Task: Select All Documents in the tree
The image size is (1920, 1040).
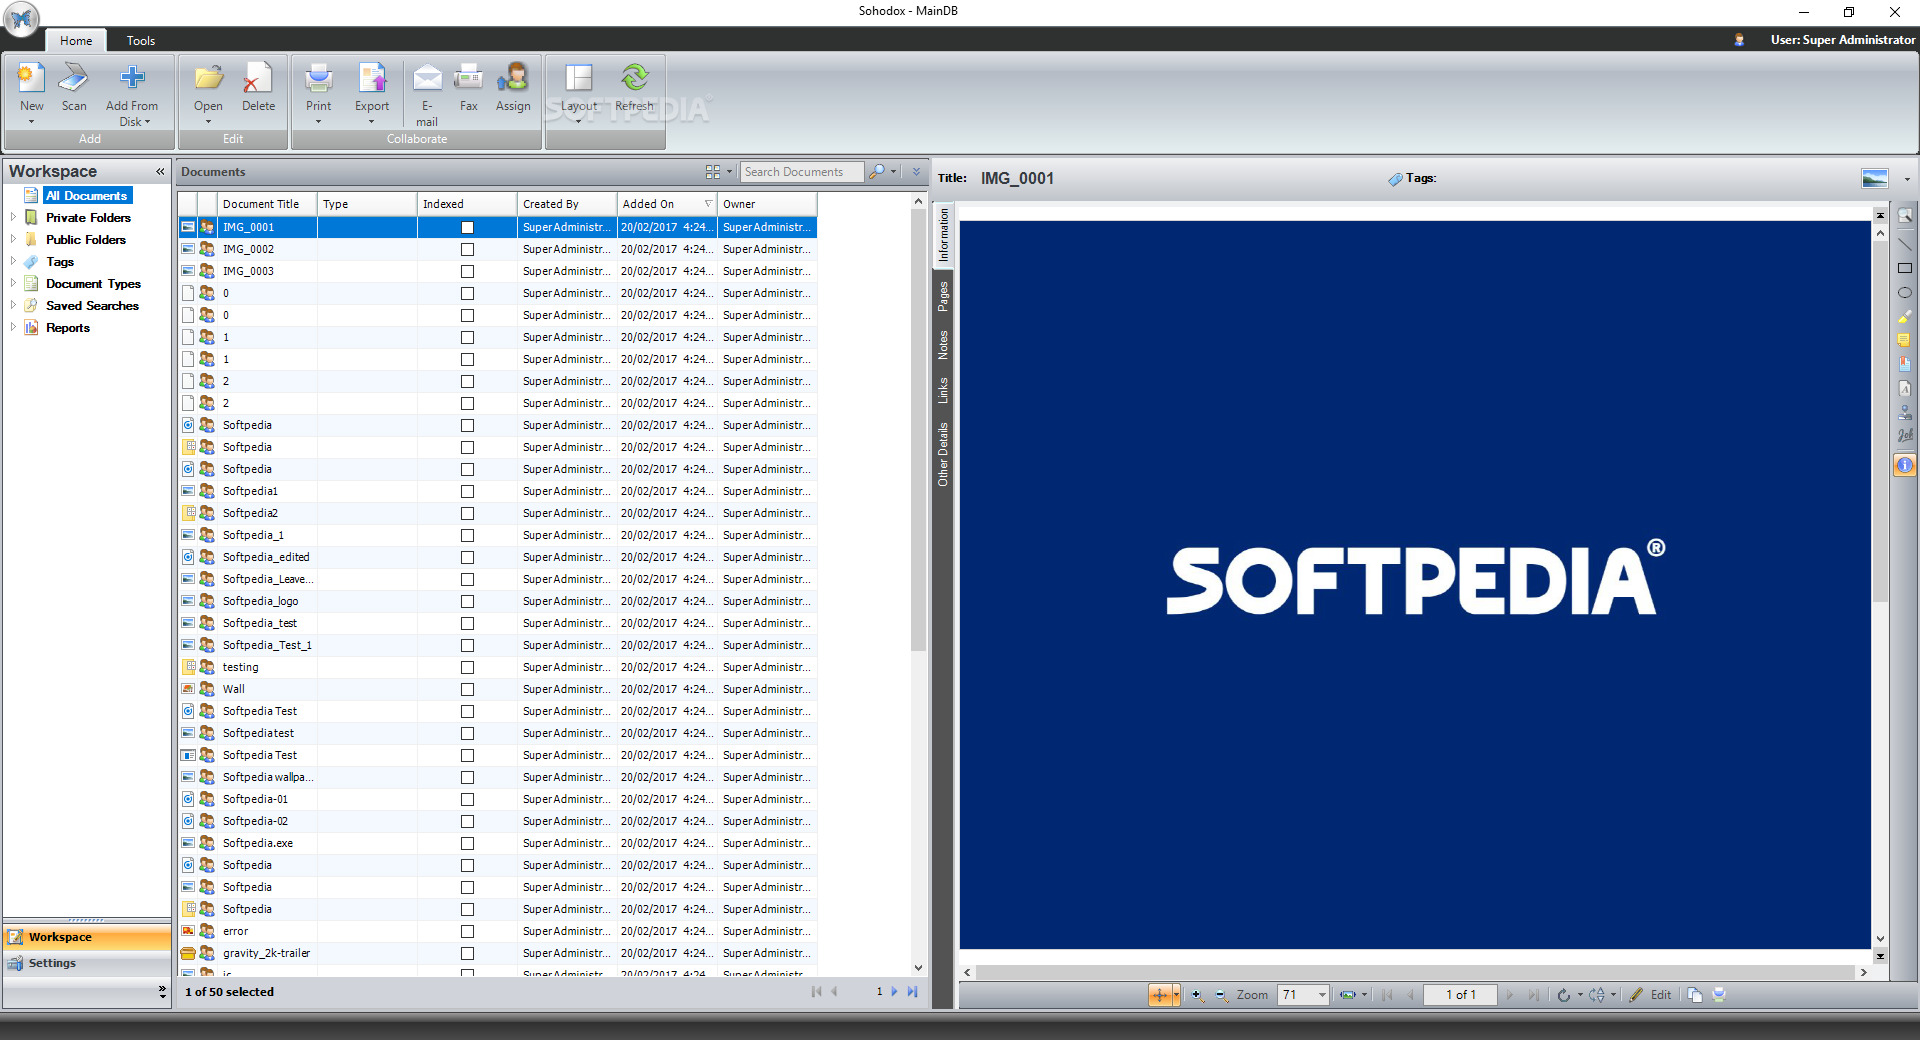Action: [87, 196]
